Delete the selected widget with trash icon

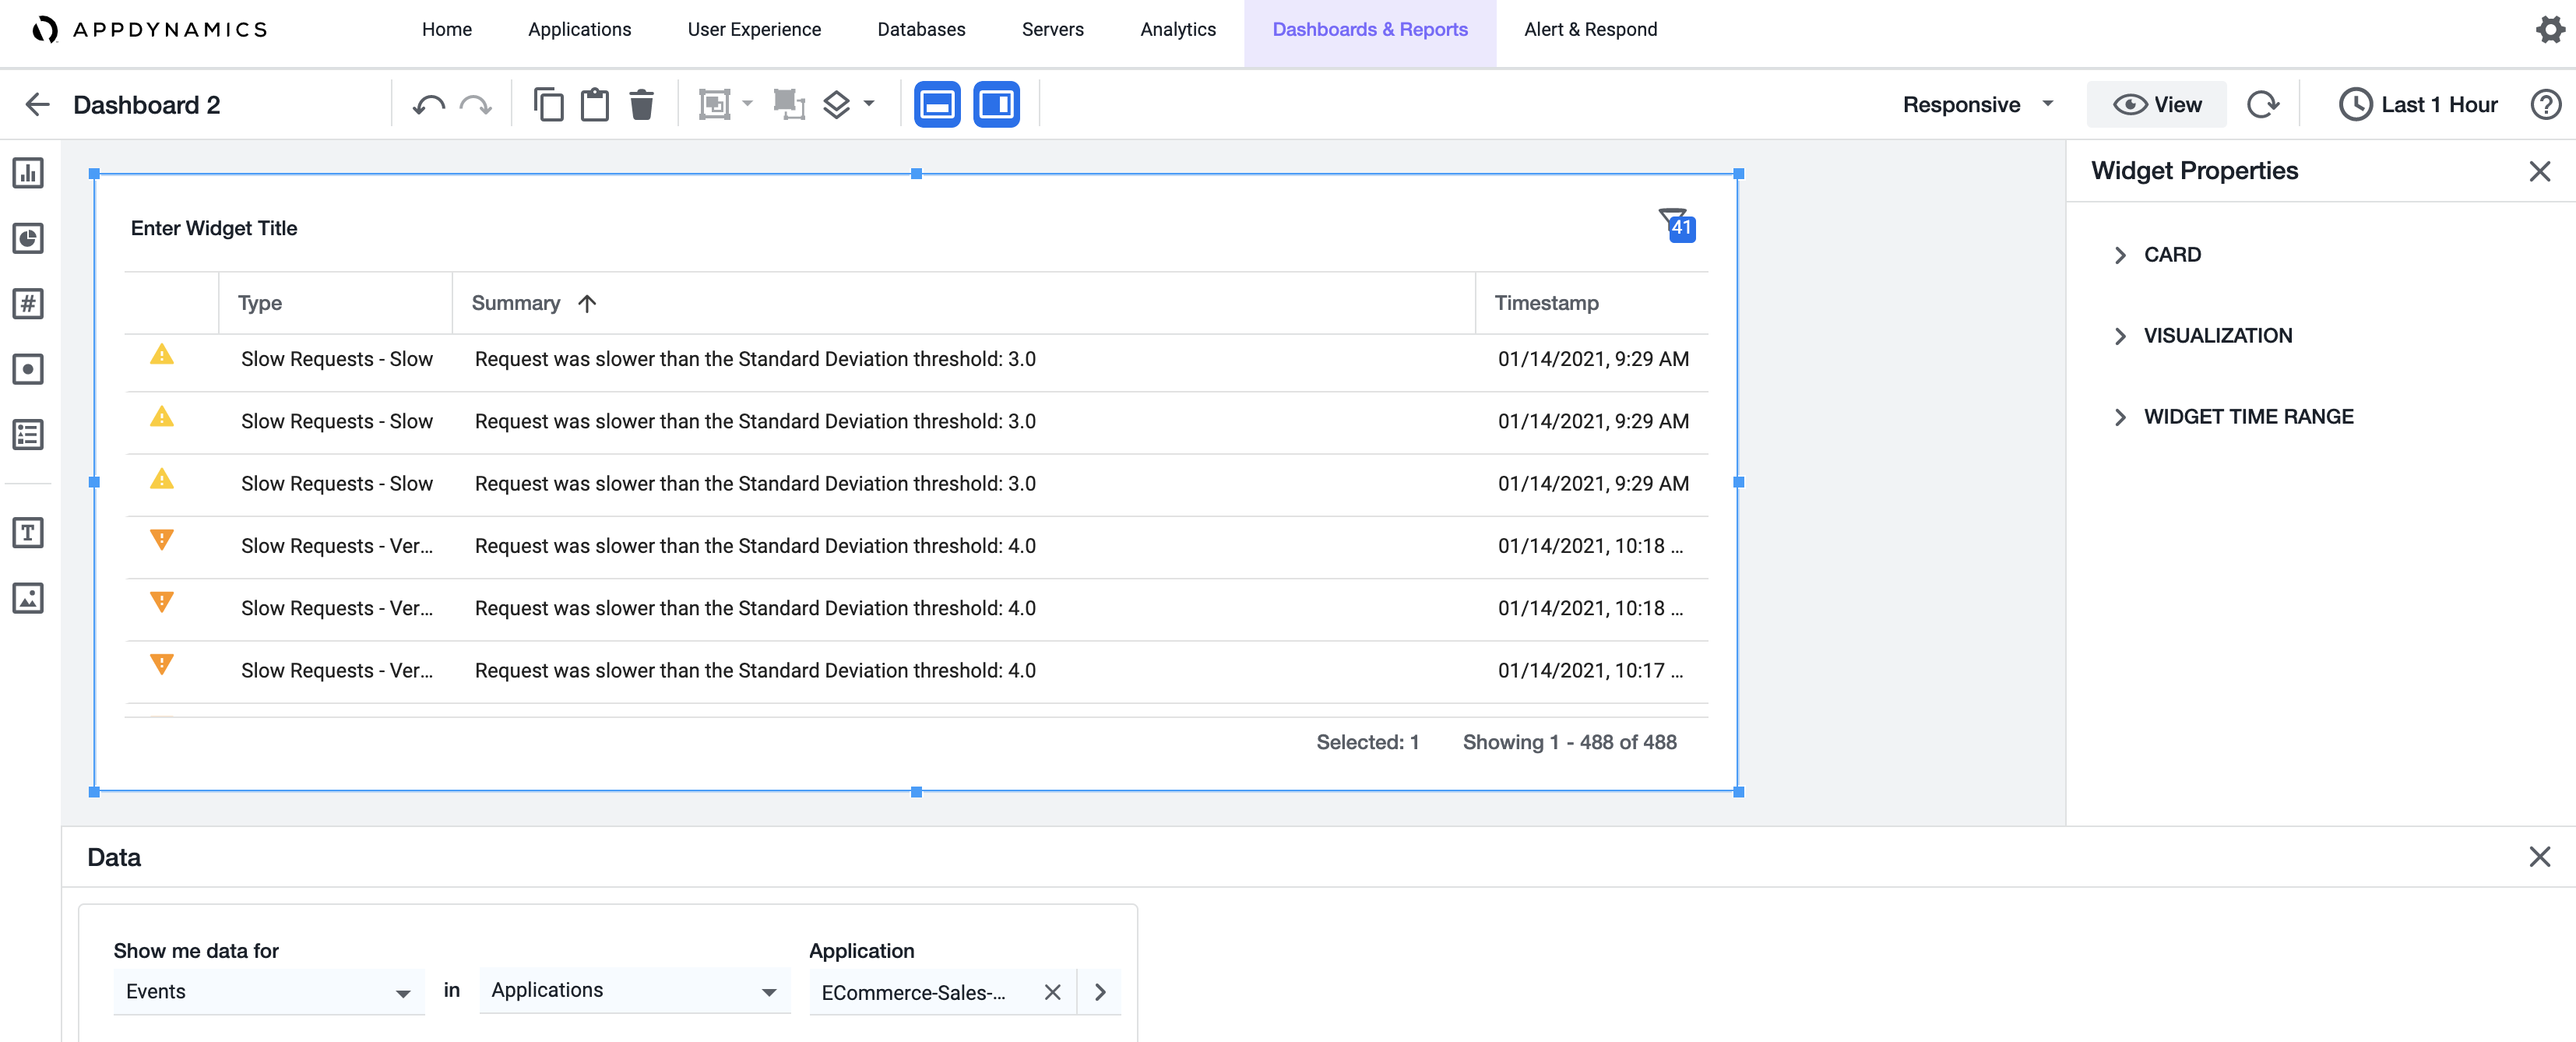click(642, 105)
